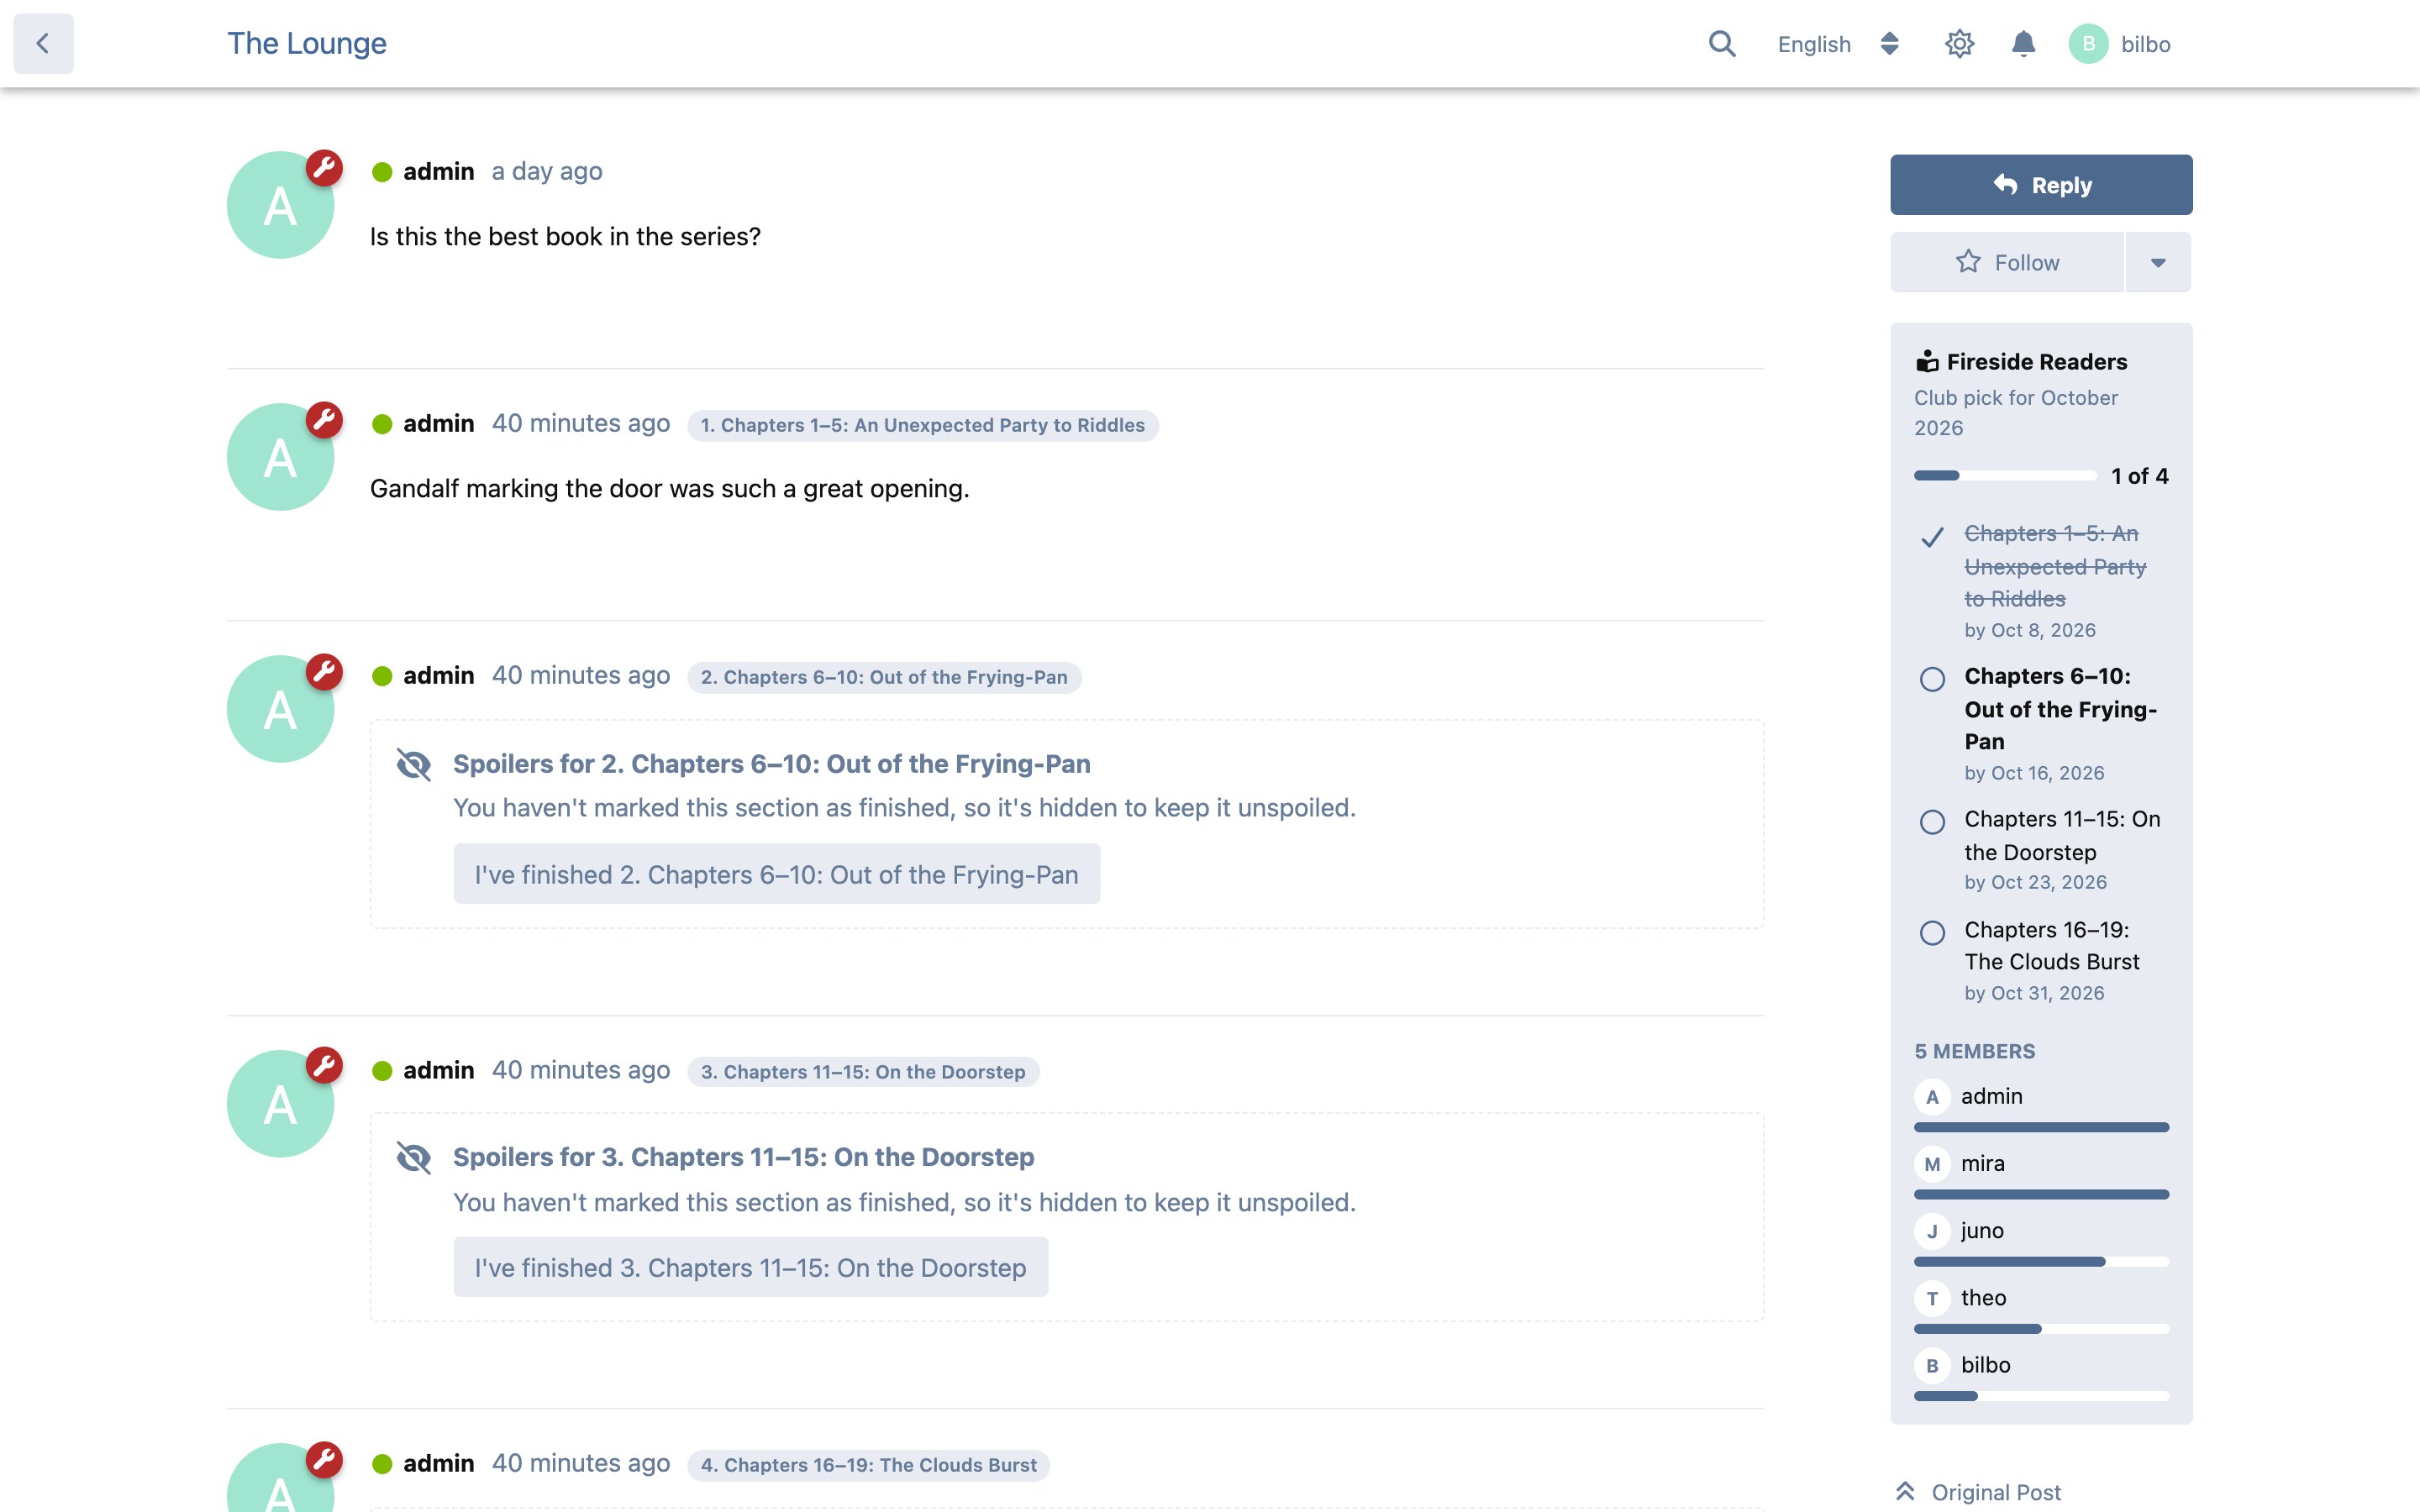2420x1512 pixels.
Task: Click the Reply button
Action: (2041, 185)
